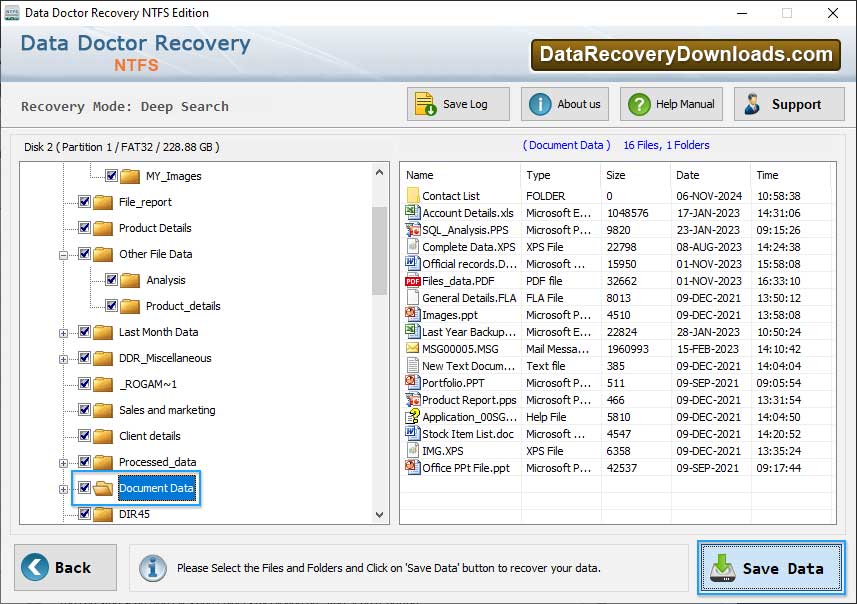The width and height of the screenshot is (857, 604).
Task: Click the Back arrow icon
Action: click(x=35, y=567)
